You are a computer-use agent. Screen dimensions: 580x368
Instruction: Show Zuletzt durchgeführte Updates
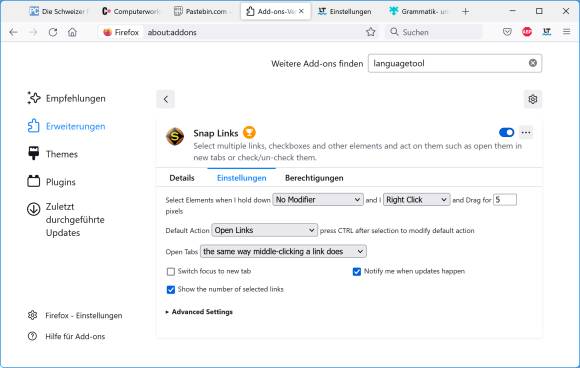[66, 219]
